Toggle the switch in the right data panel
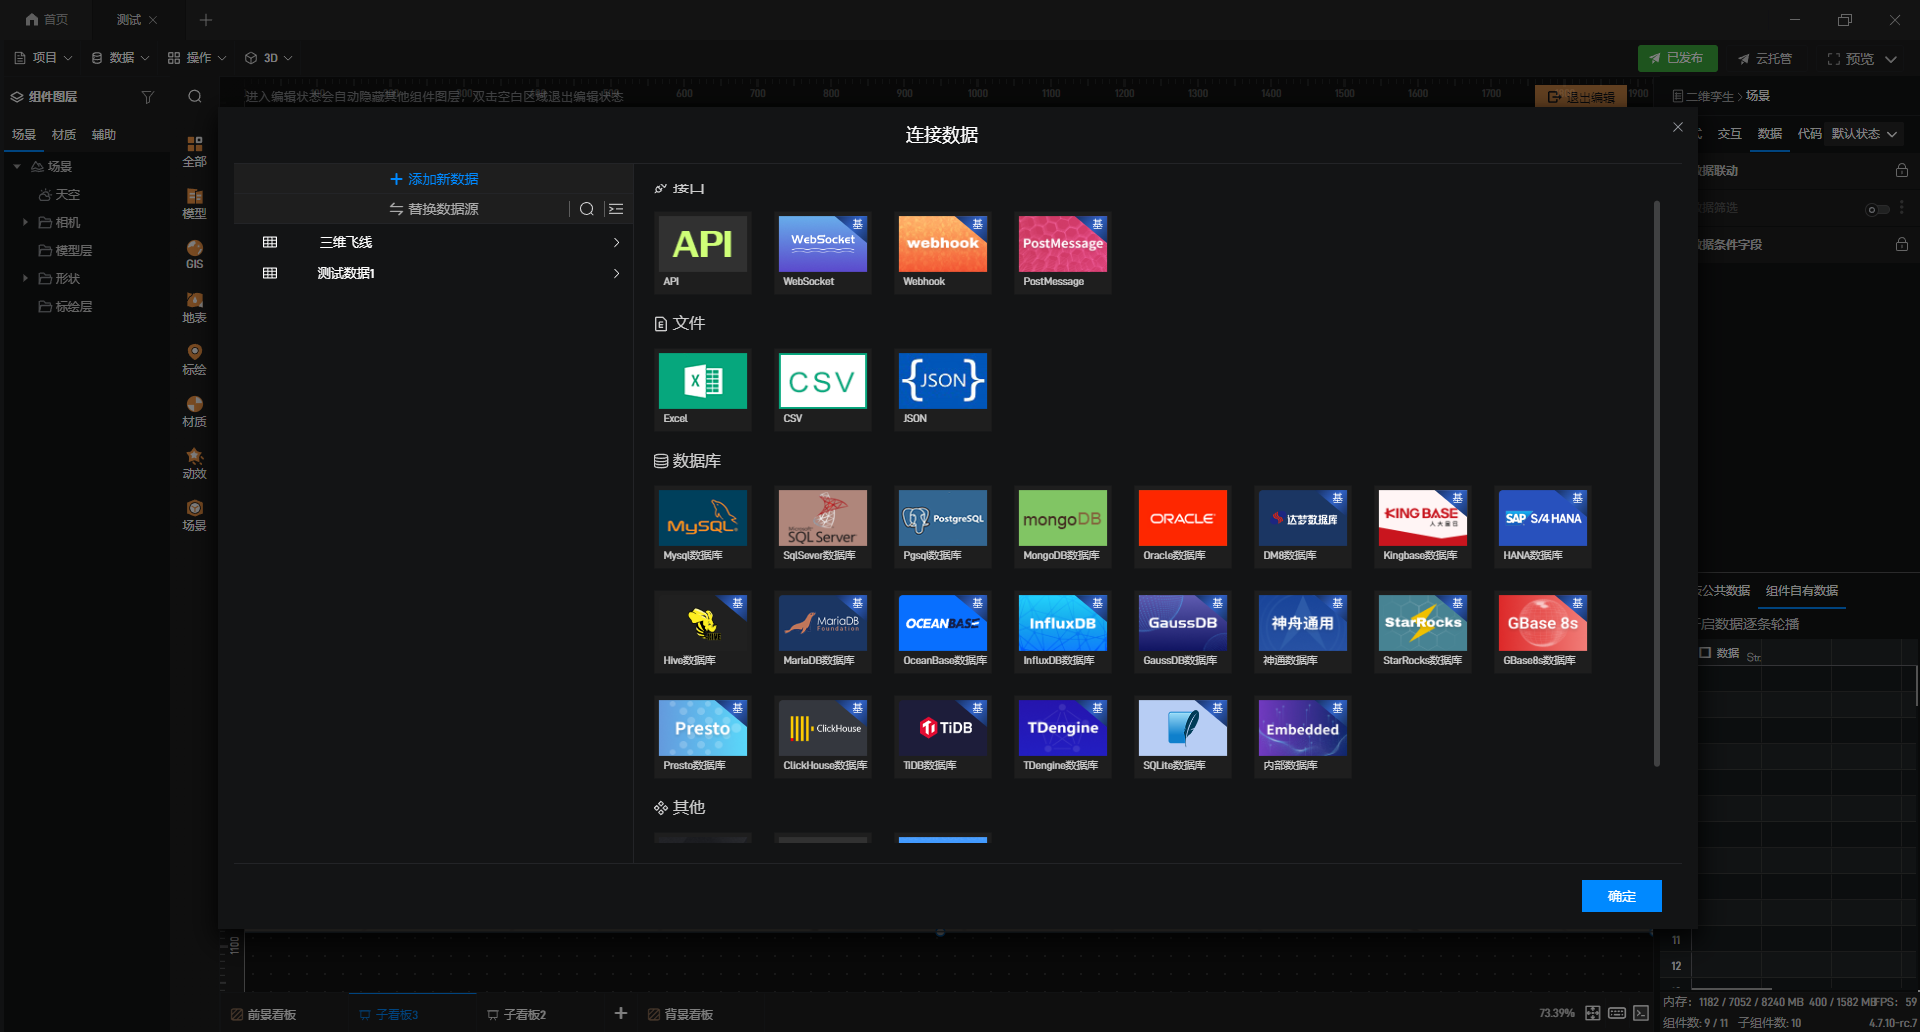 point(1878,209)
